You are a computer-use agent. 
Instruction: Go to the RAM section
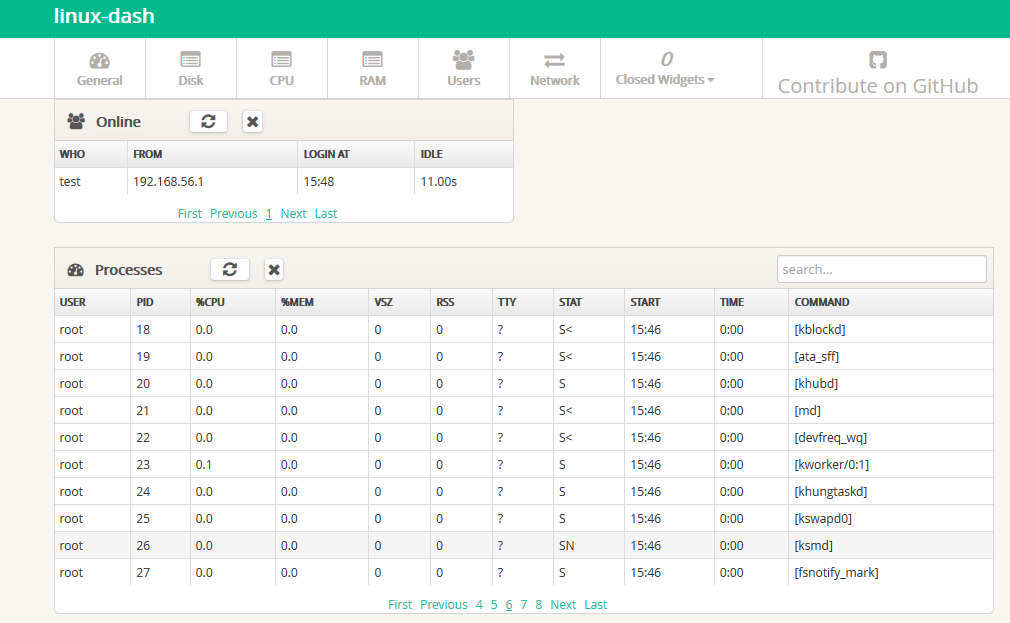[x=373, y=68]
